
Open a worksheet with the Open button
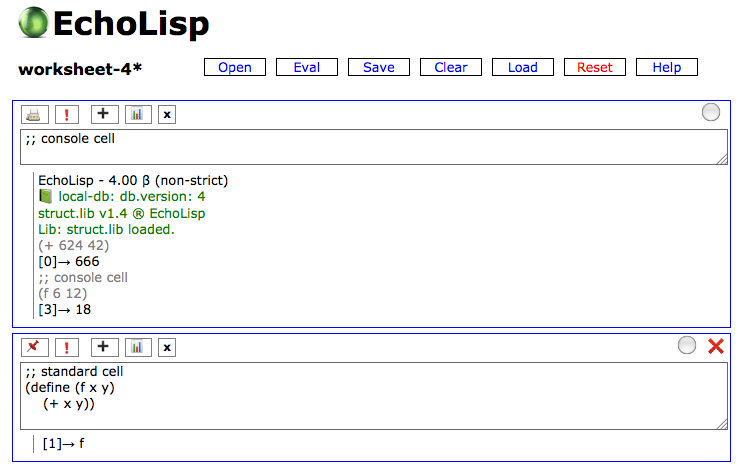pyautogui.click(x=235, y=67)
